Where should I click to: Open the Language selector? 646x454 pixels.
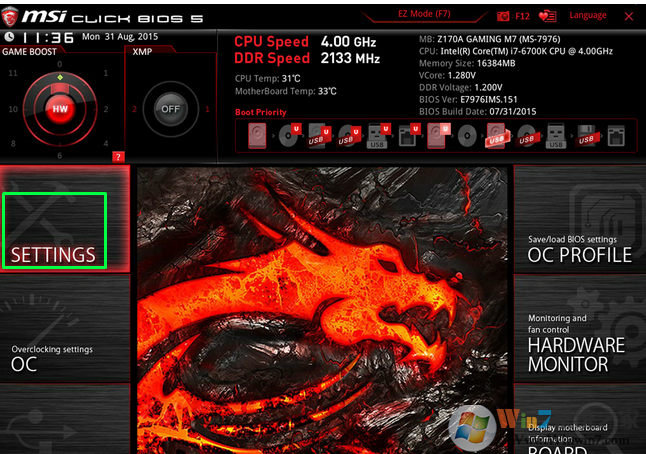pyautogui.click(x=587, y=16)
